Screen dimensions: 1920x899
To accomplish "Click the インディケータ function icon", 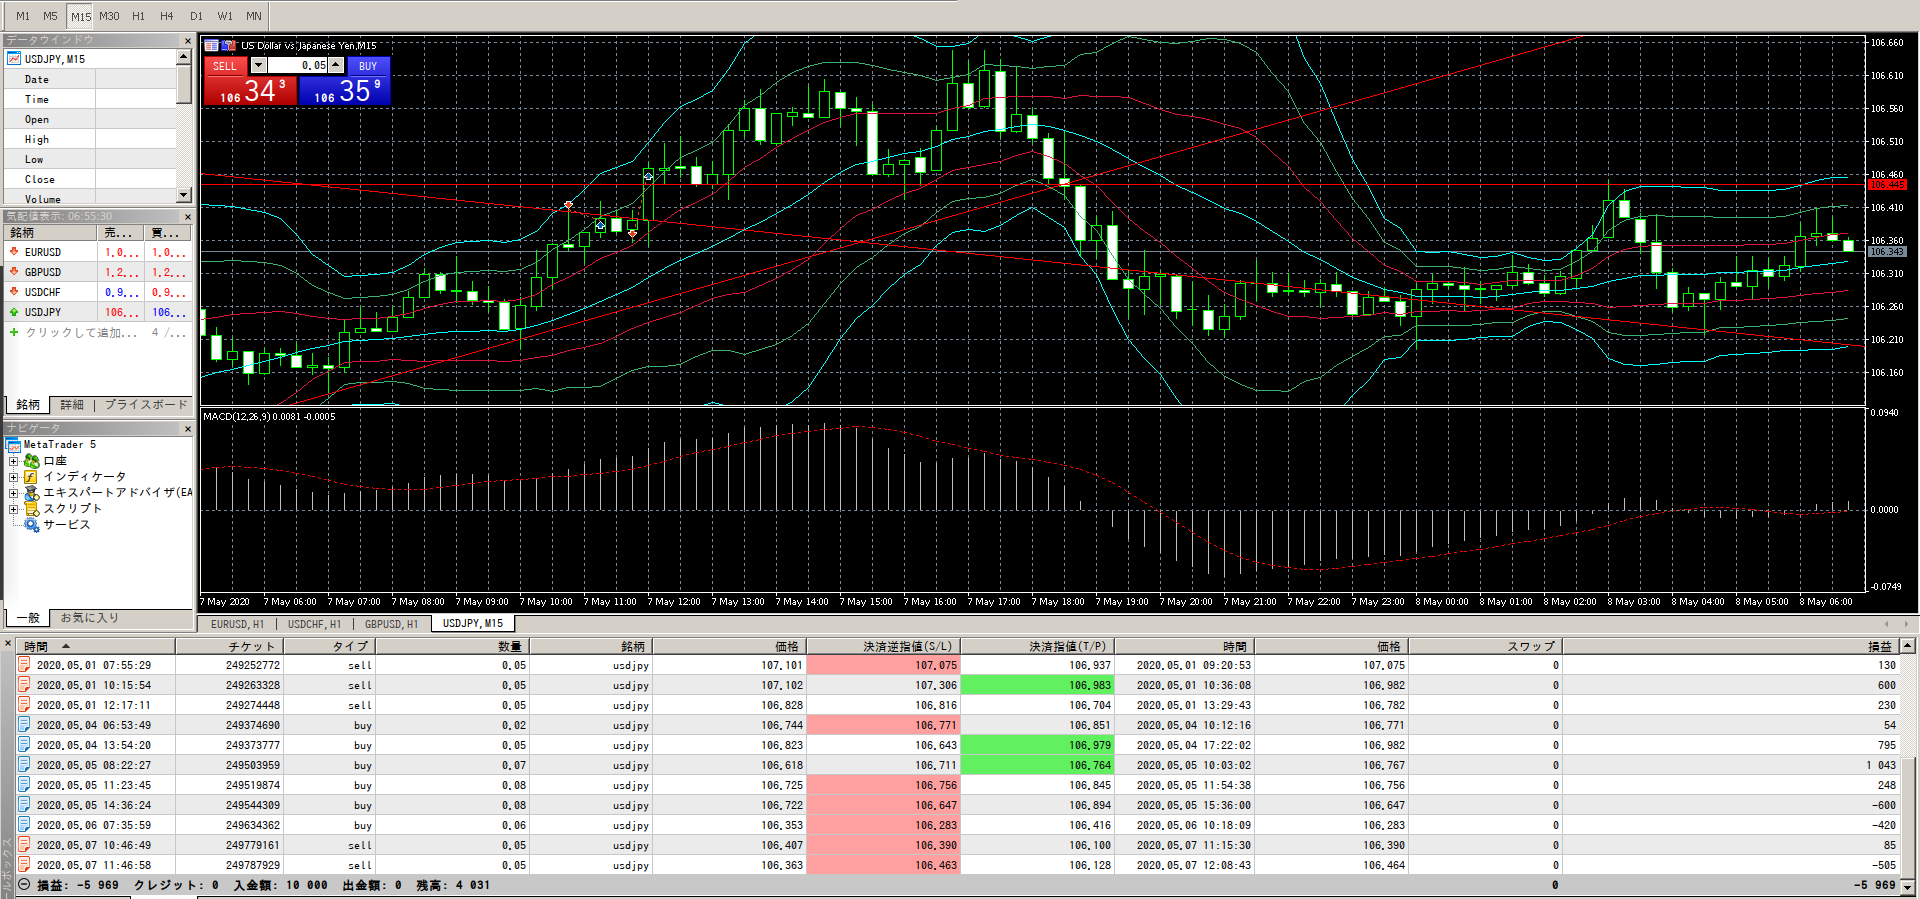I will pyautogui.click(x=31, y=477).
